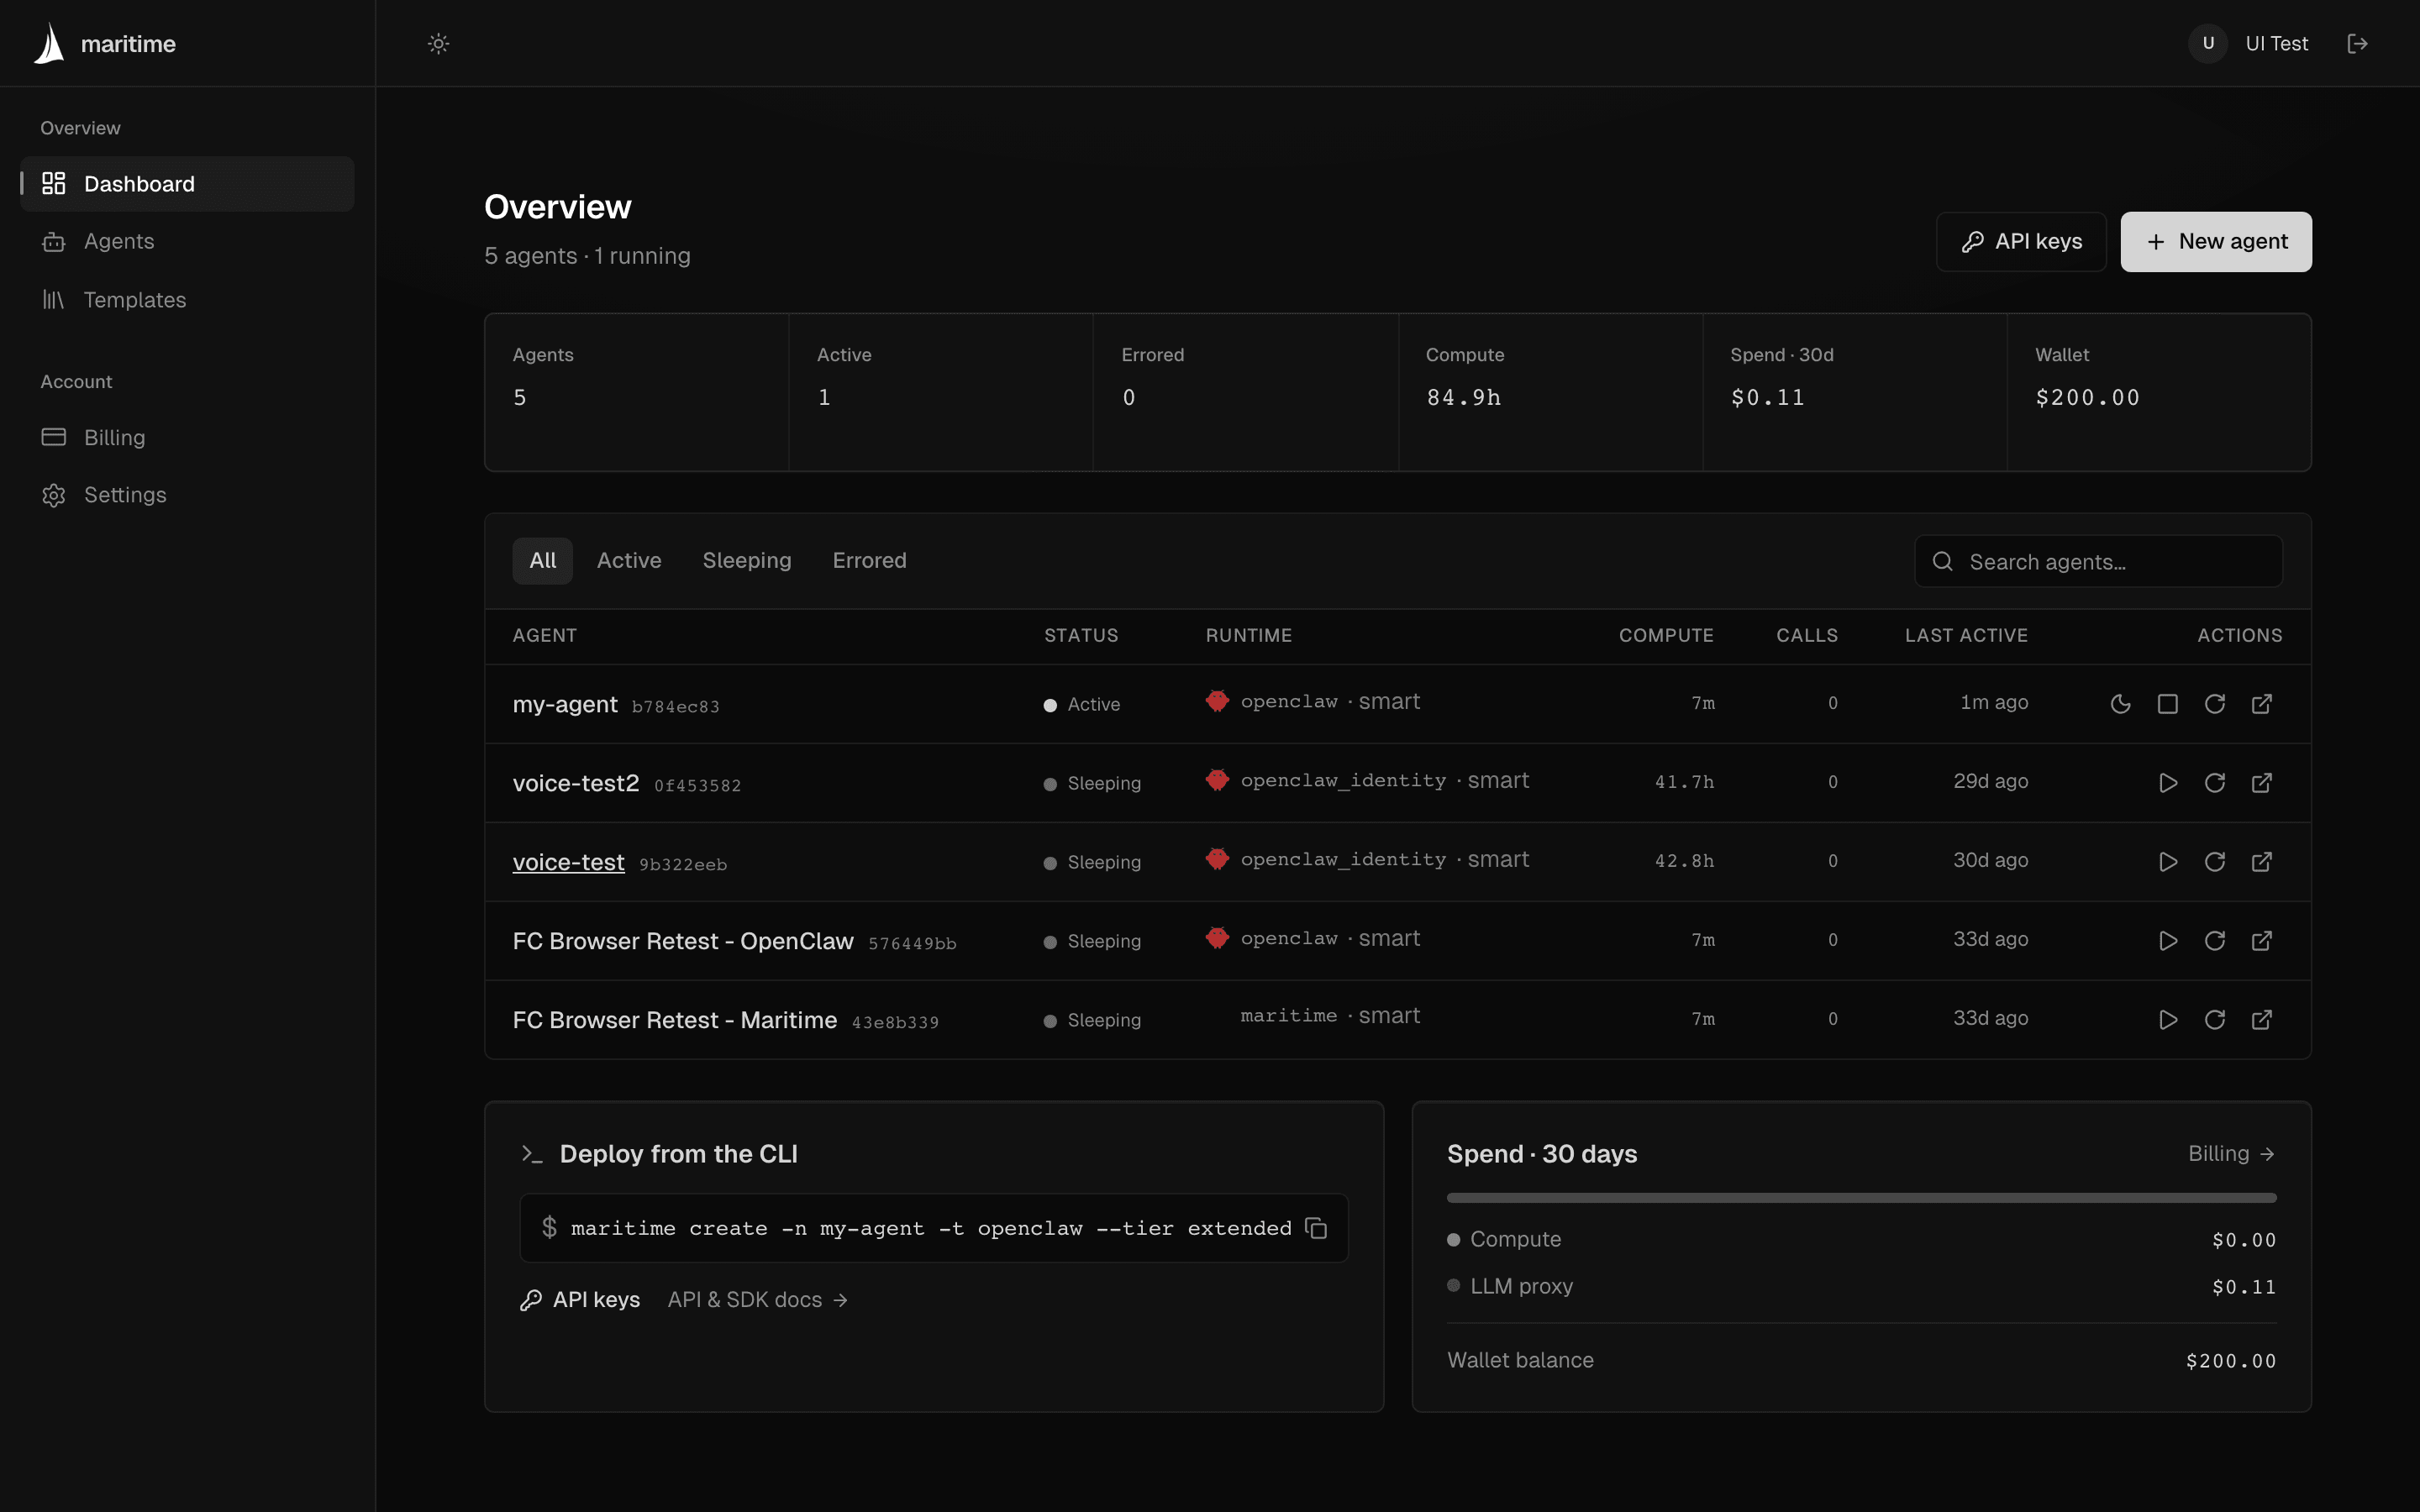
Task: Click the magnifier icon in search box
Action: [1942, 561]
